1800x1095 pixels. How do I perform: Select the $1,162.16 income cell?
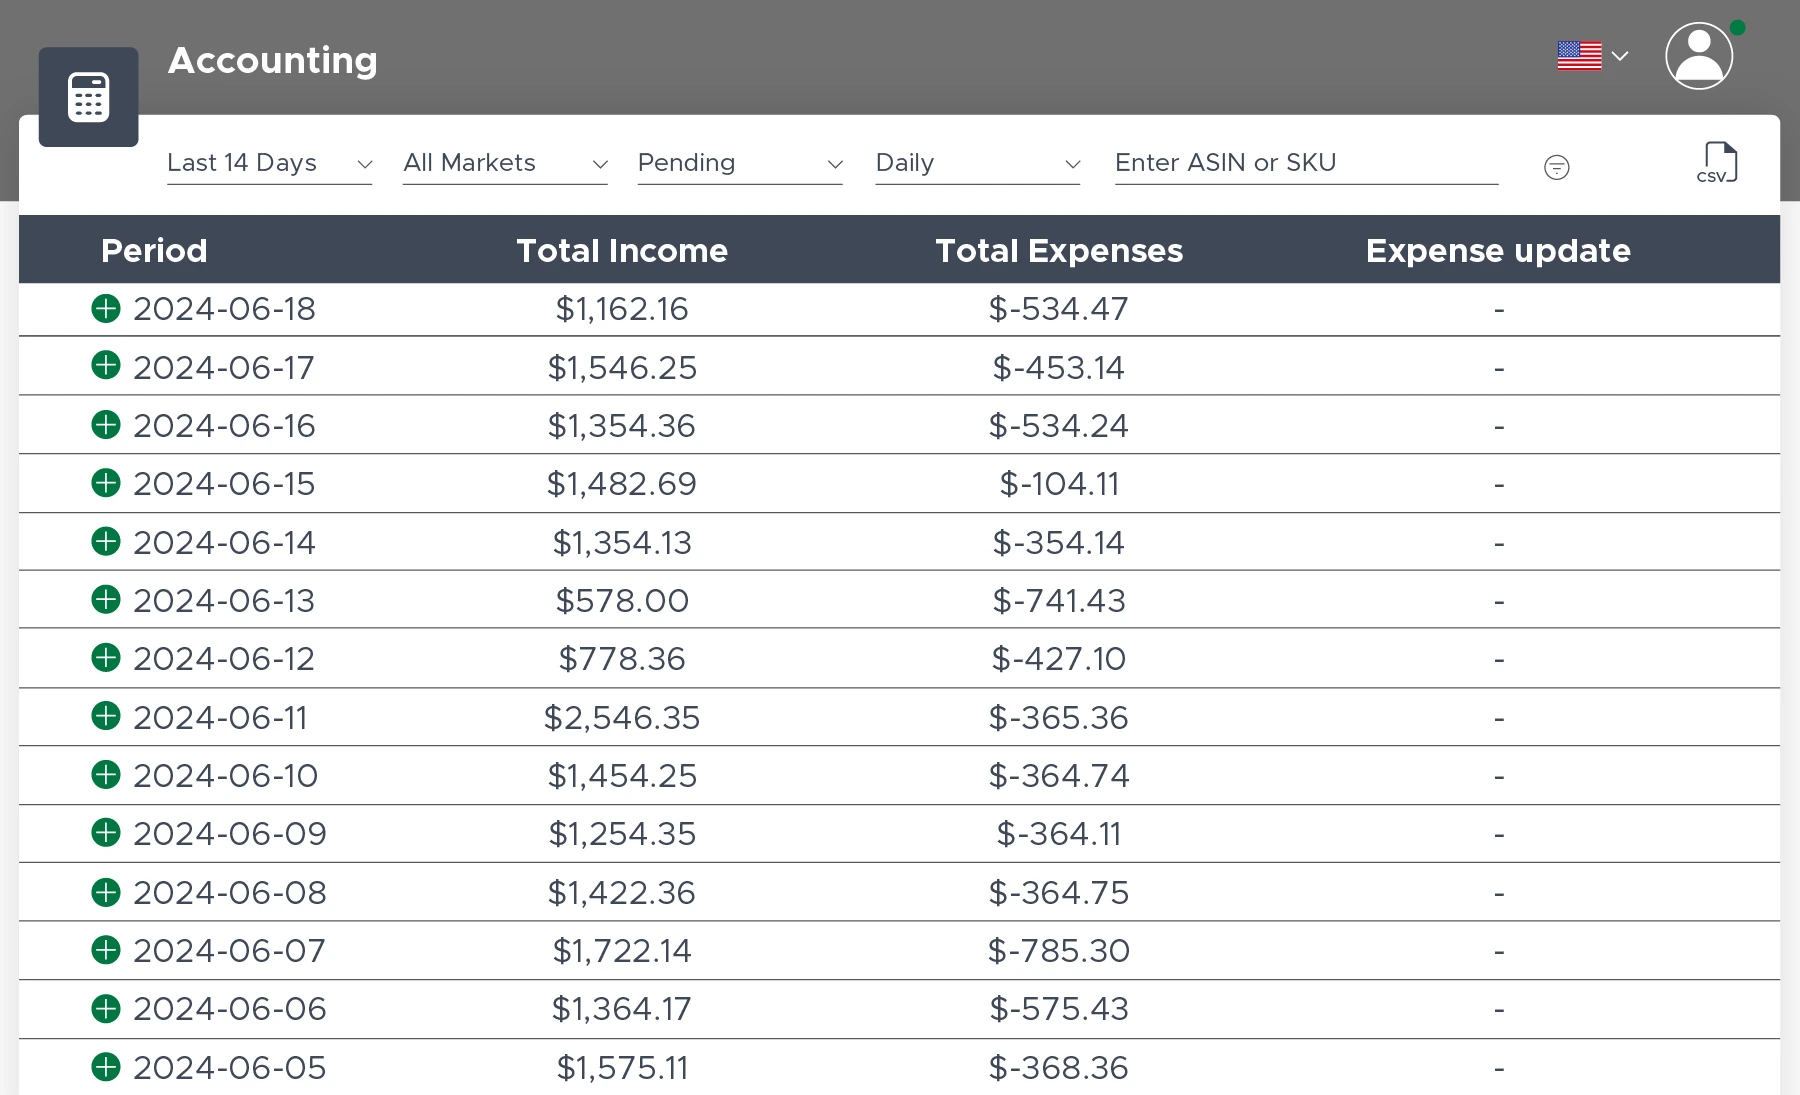[622, 309]
